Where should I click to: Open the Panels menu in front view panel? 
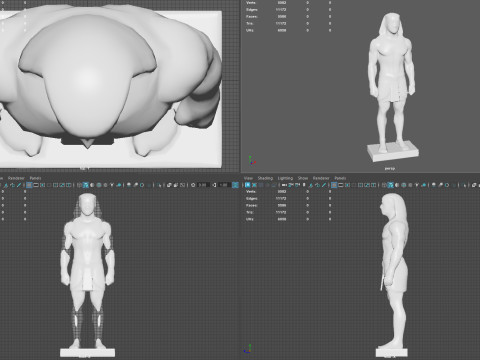coord(35,178)
